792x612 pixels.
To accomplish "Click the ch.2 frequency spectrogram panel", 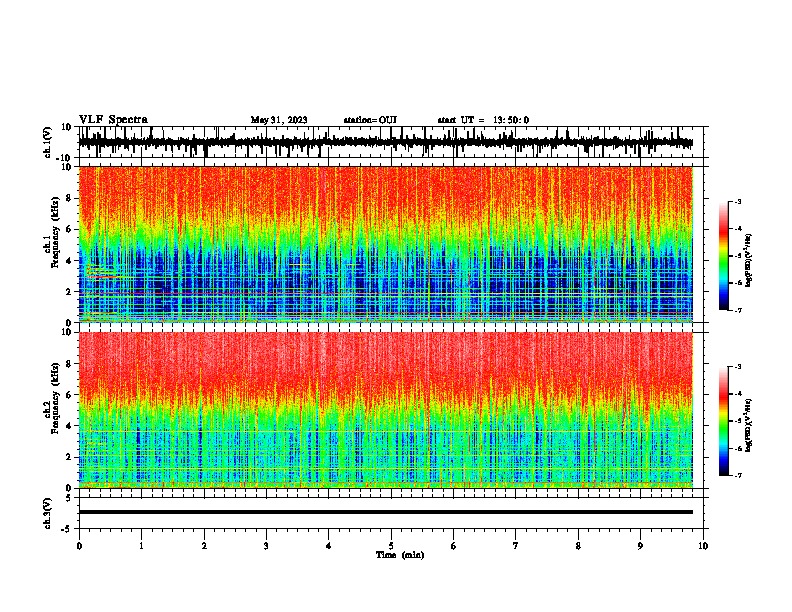I will (x=386, y=410).
